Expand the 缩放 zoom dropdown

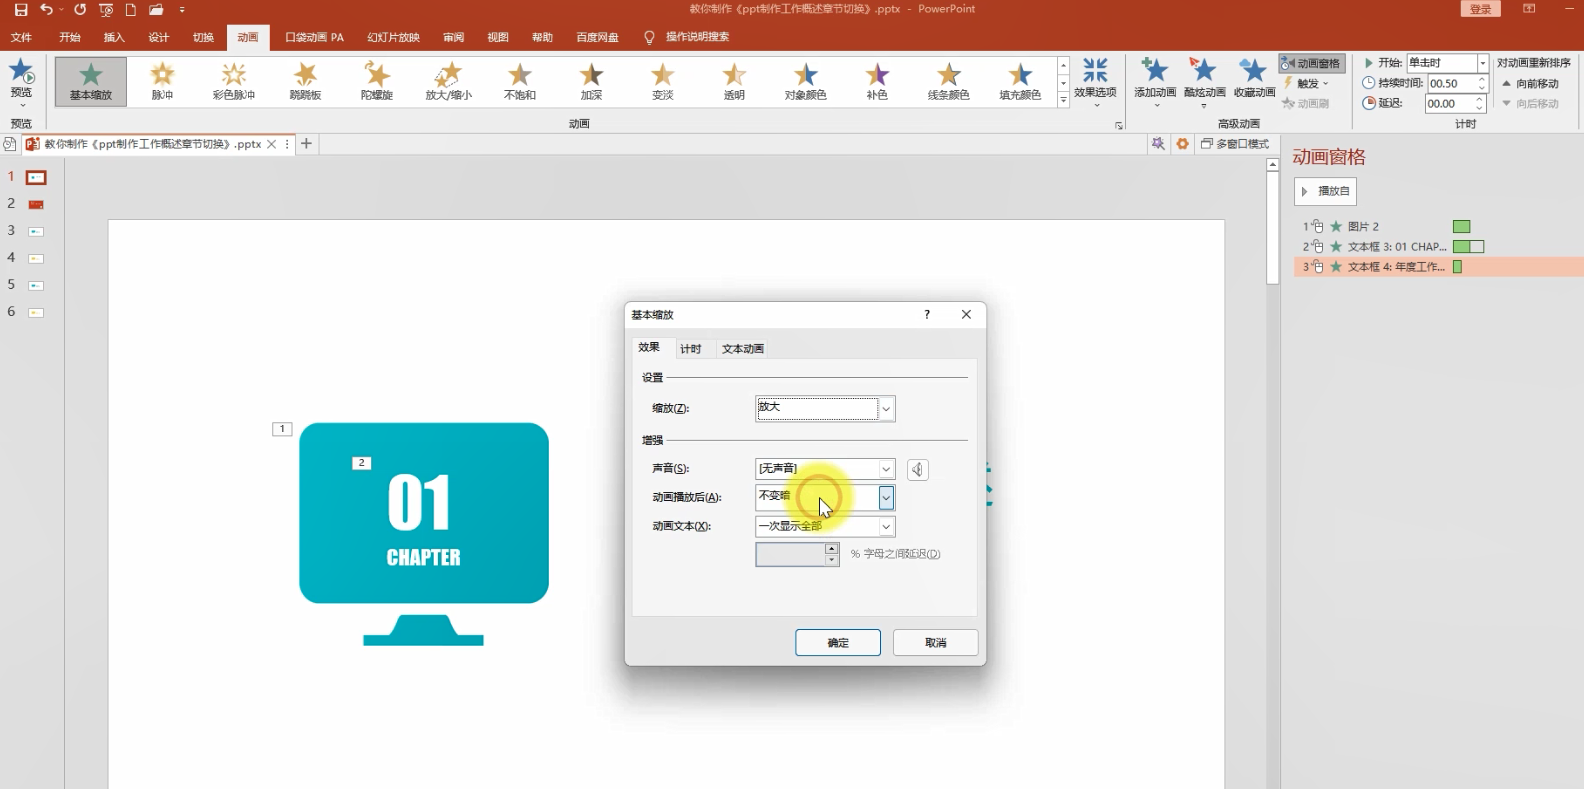(886, 408)
